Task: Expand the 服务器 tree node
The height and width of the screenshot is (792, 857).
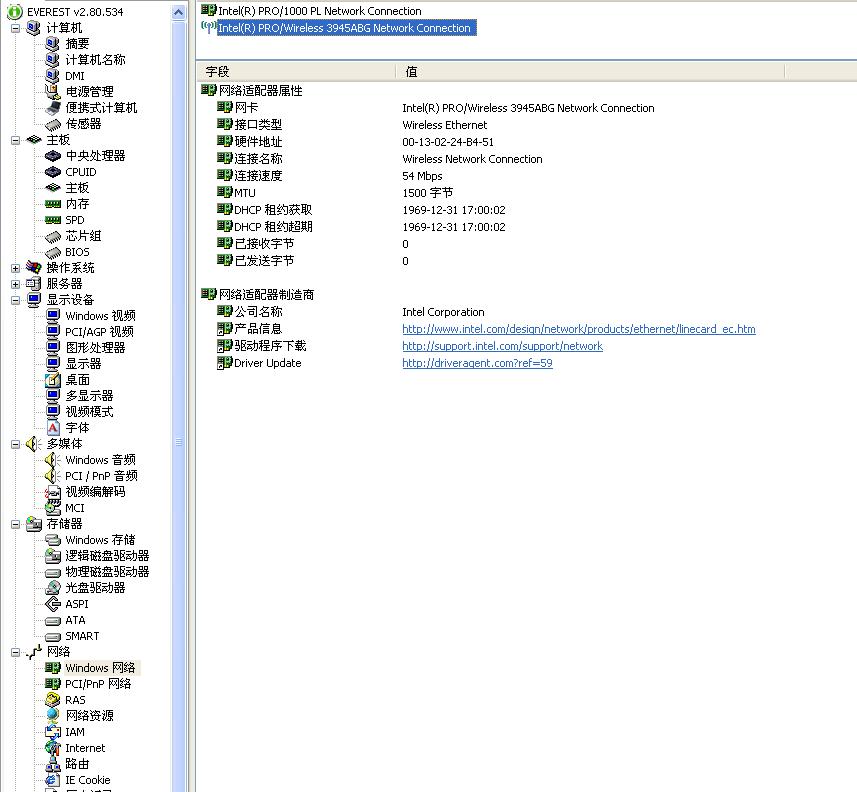Action: pyautogui.click(x=16, y=284)
